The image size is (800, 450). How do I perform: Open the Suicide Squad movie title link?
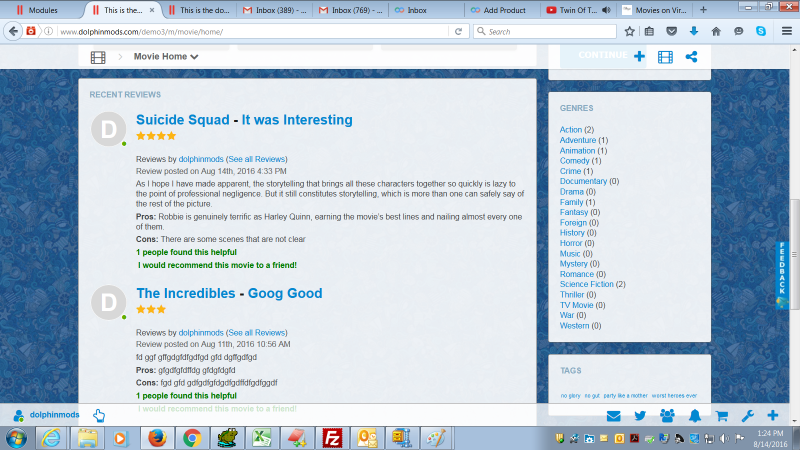point(183,119)
